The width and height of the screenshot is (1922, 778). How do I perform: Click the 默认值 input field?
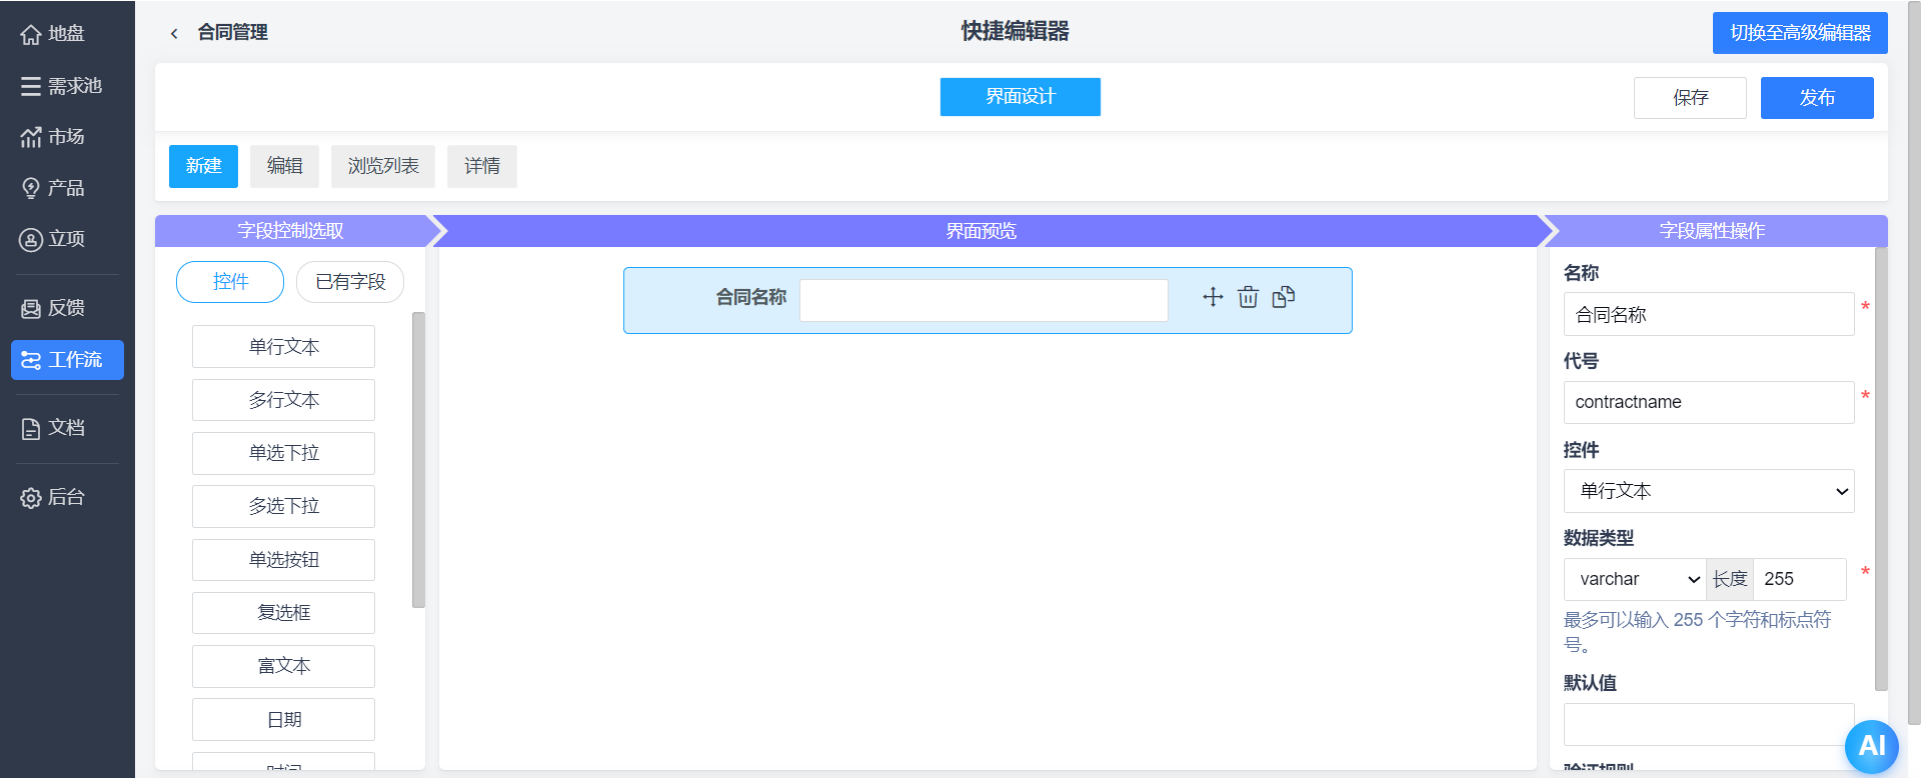point(1709,724)
